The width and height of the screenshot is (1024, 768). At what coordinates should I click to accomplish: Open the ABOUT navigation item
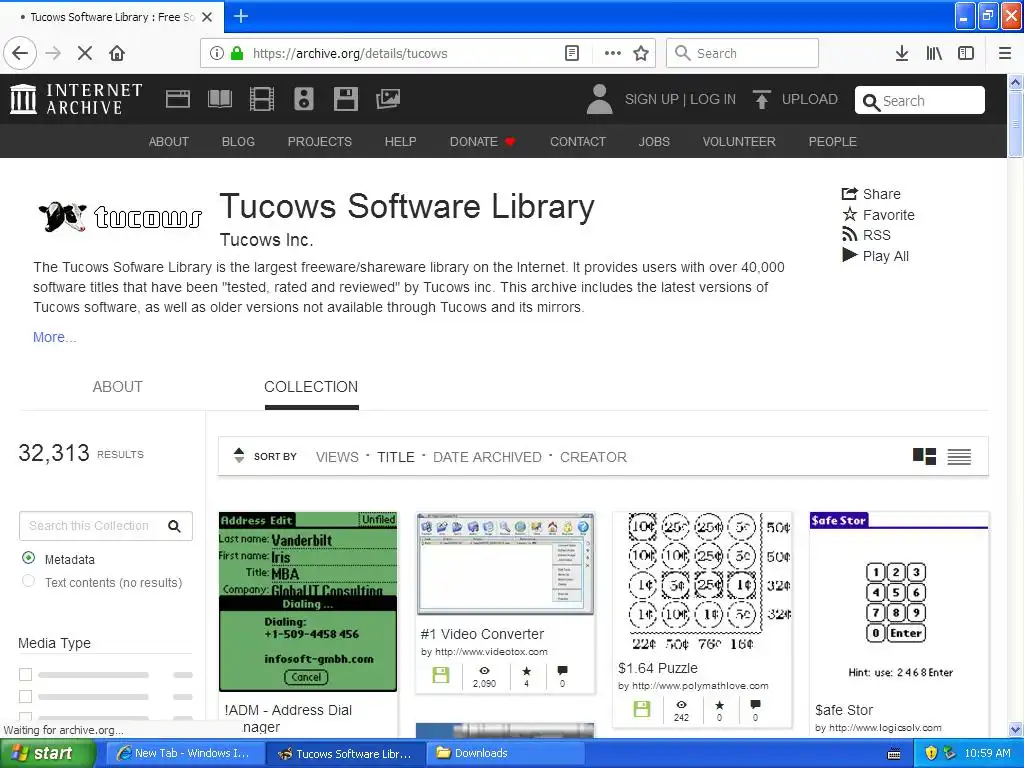(x=168, y=142)
